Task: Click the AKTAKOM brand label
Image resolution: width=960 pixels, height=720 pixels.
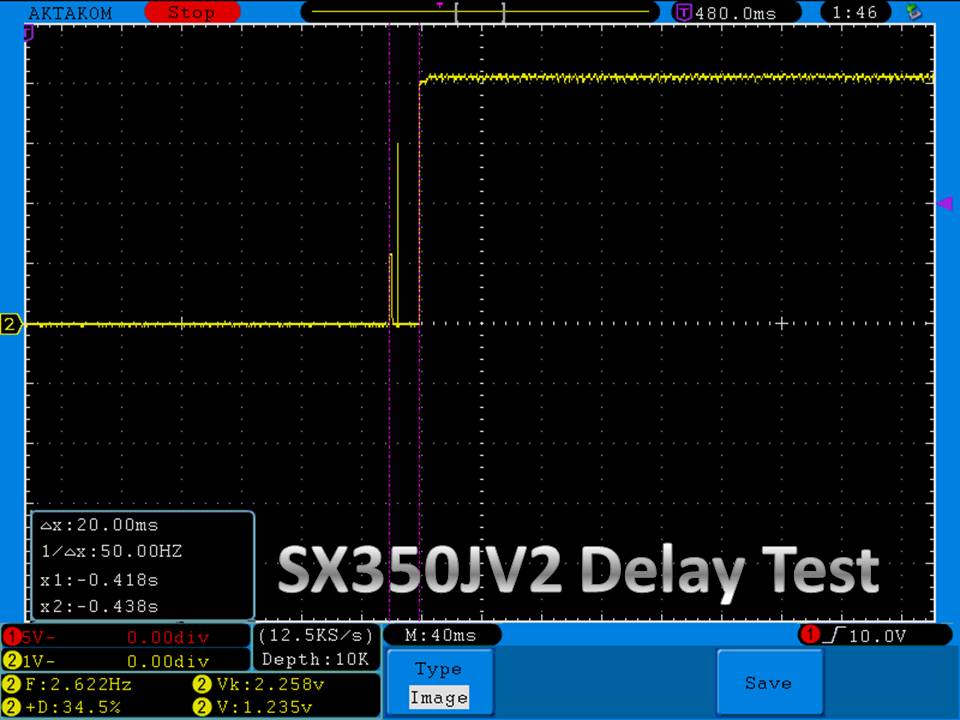Action: point(70,13)
